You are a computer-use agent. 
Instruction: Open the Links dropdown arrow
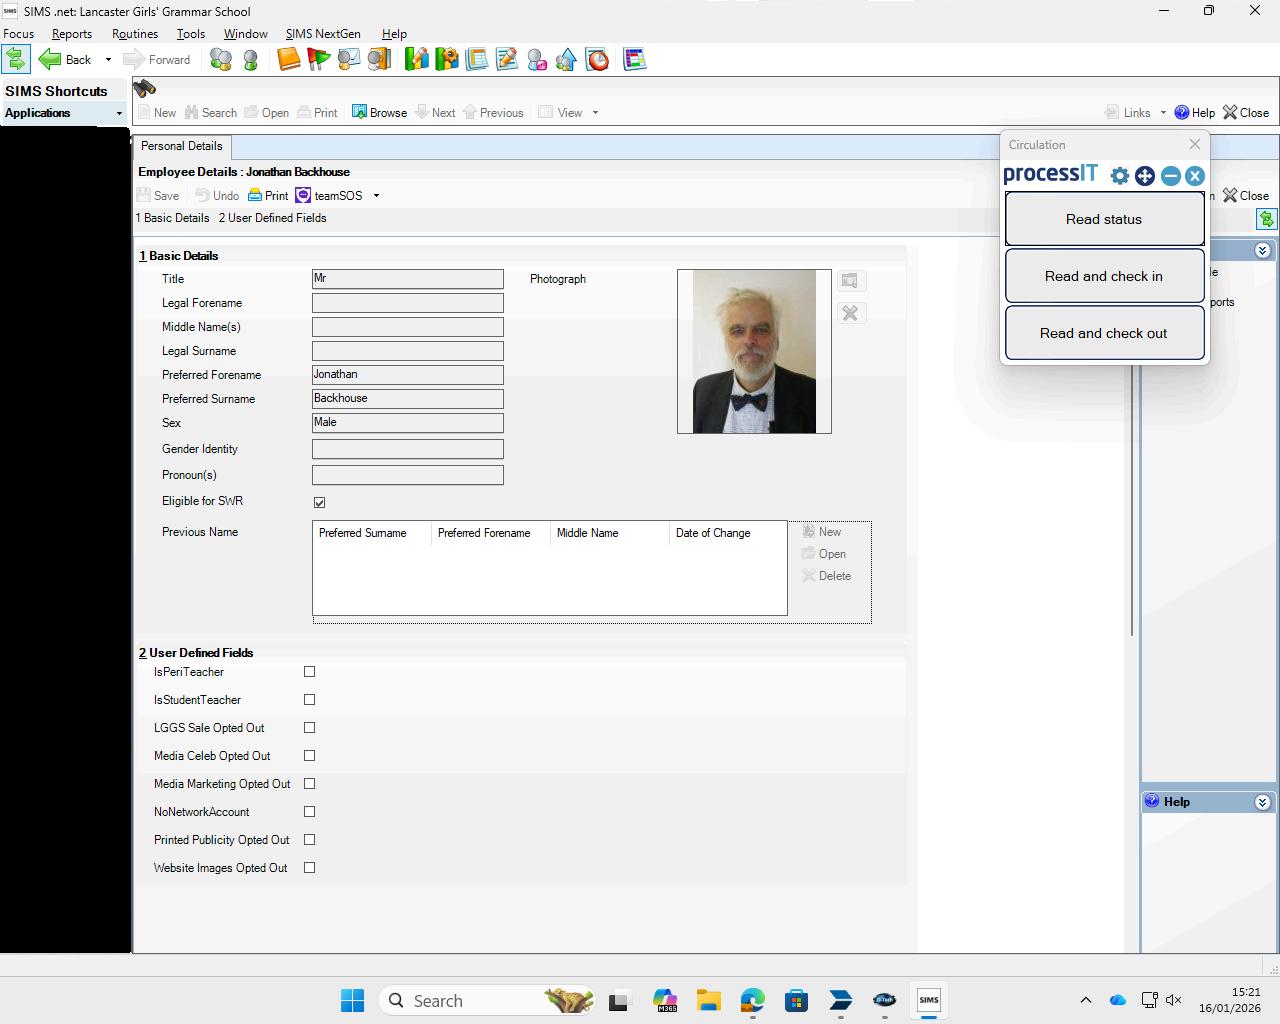tap(1163, 113)
